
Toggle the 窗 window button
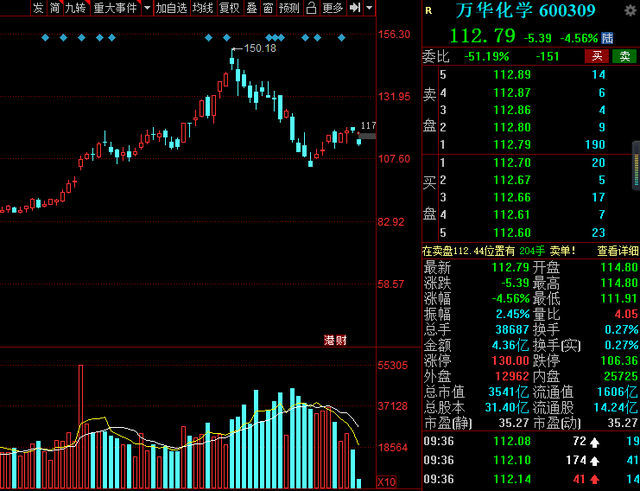coord(268,8)
